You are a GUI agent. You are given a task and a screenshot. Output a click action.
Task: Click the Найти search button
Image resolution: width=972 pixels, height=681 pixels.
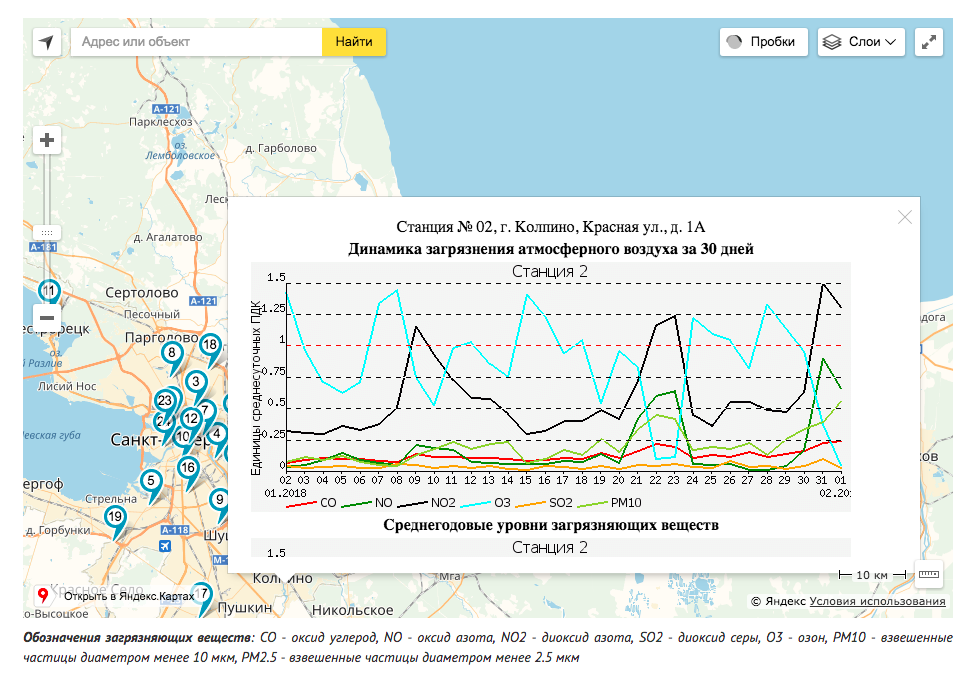click(354, 42)
